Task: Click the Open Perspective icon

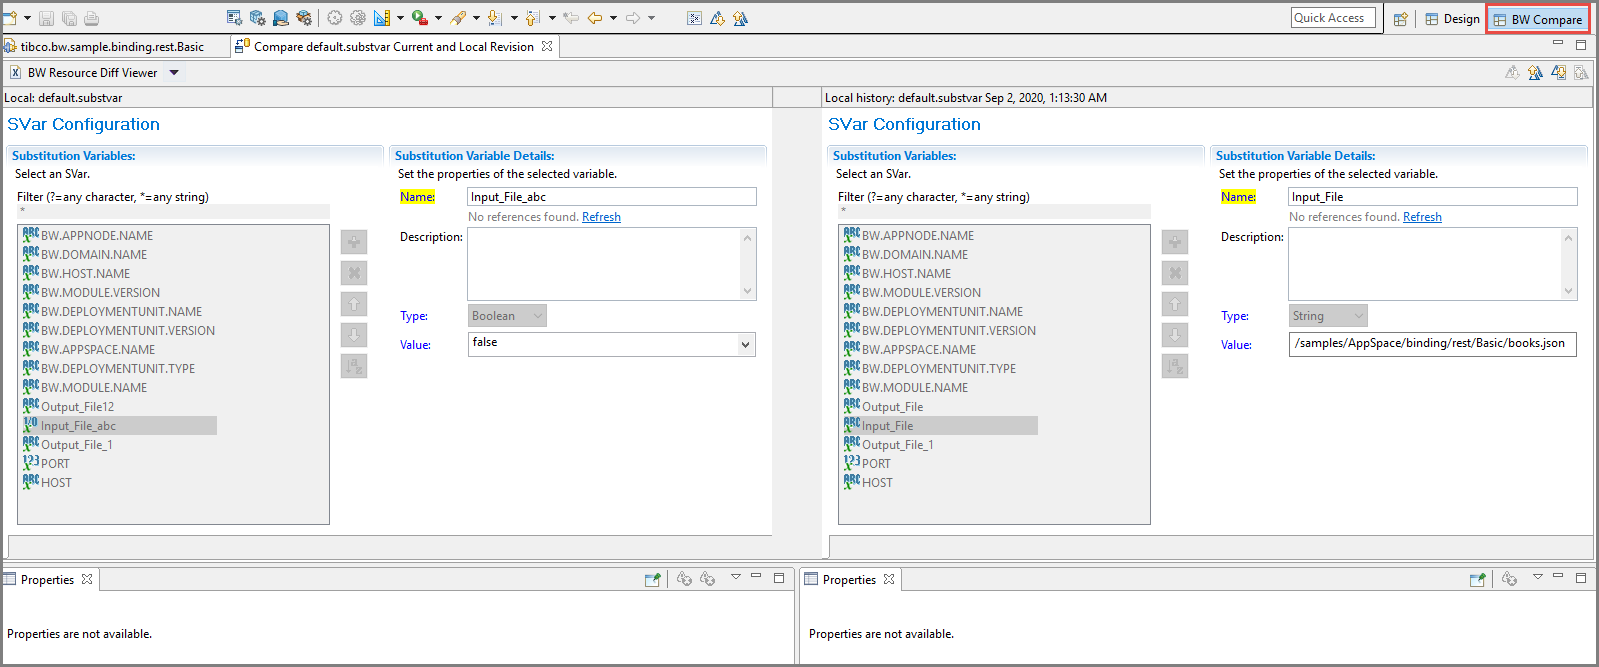Action: point(1400,19)
